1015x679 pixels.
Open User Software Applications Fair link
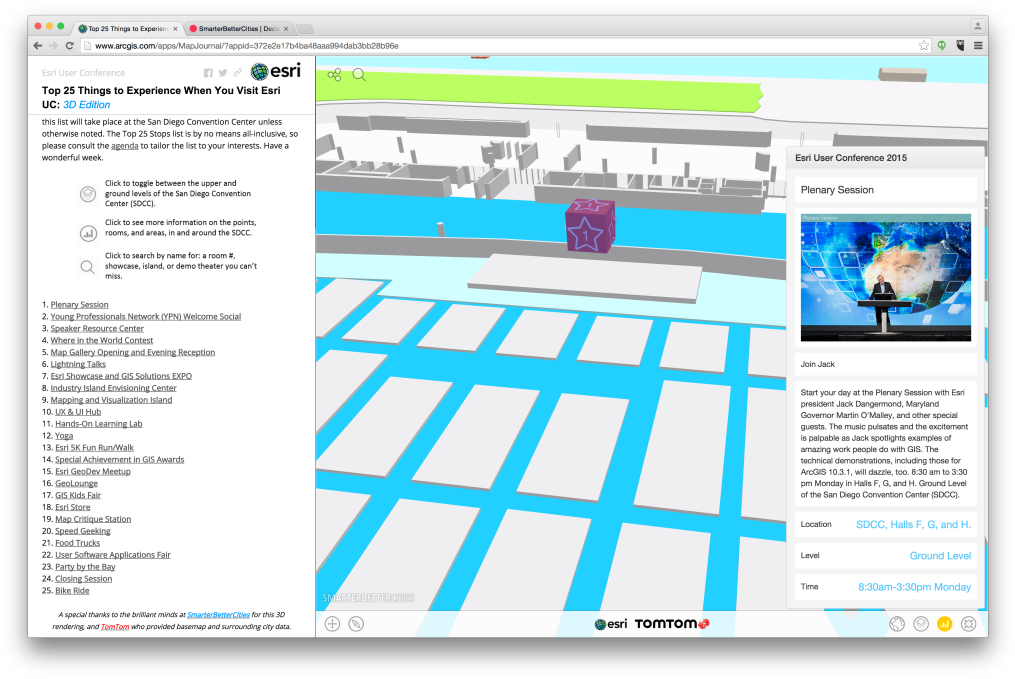click(113, 555)
